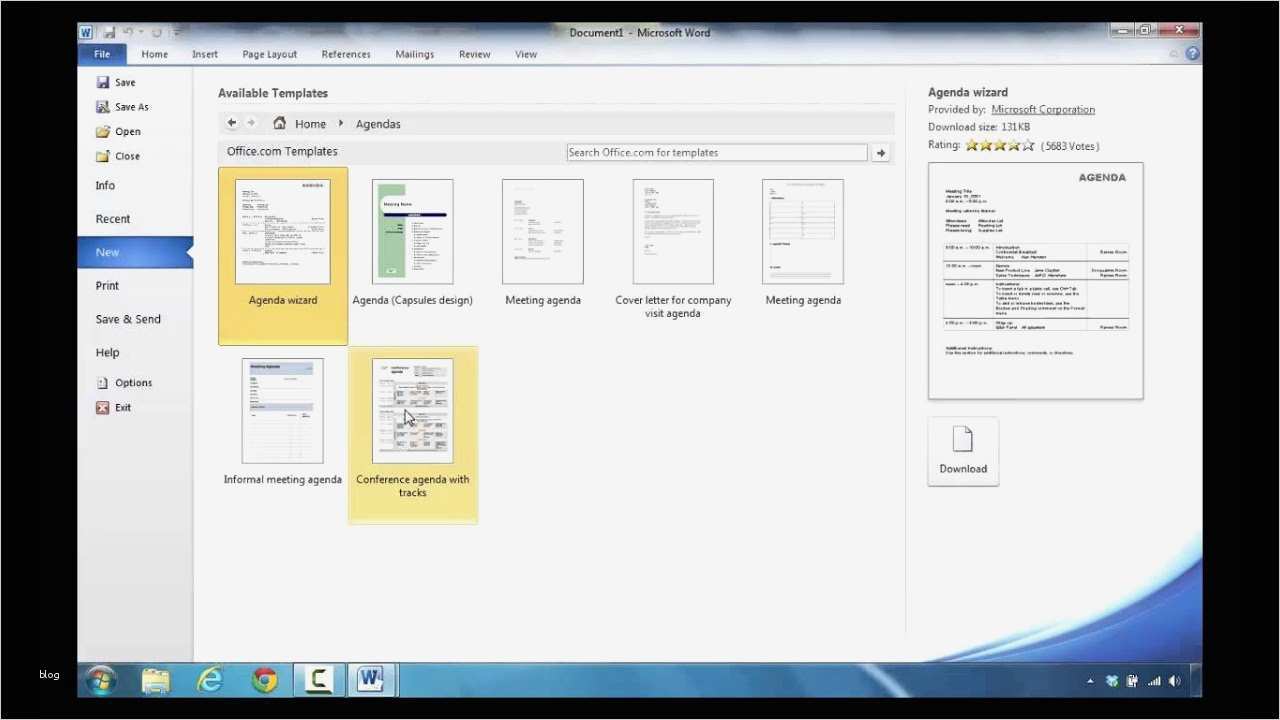Click Close in the File menu
This screenshot has height=720, width=1280.
(118, 156)
